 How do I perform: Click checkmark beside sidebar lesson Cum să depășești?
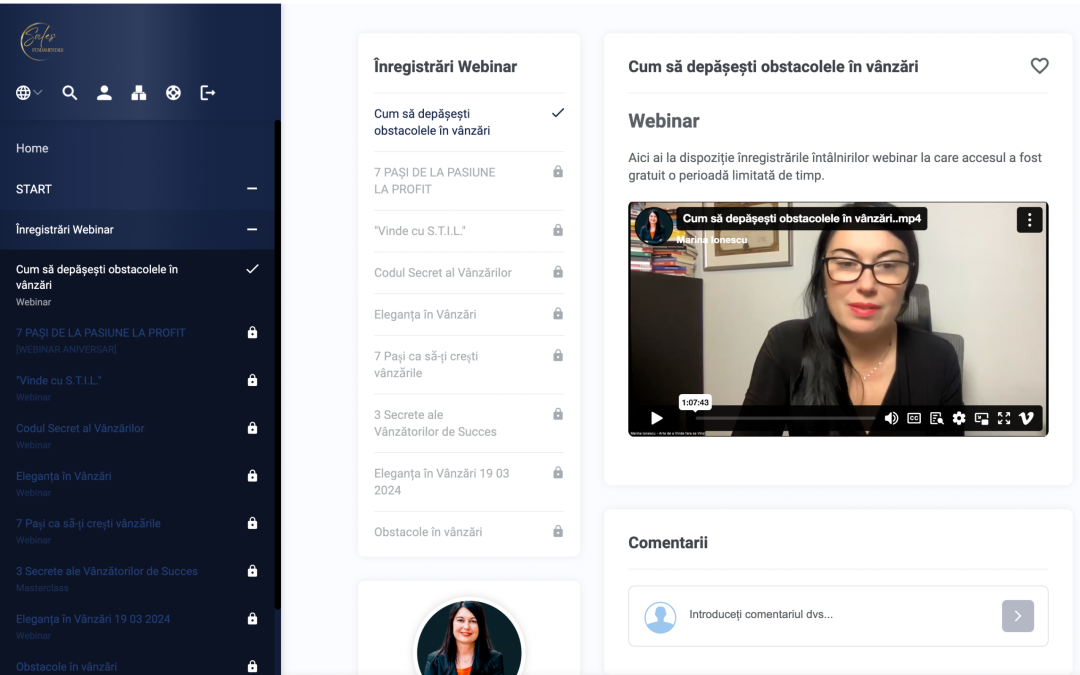point(252,269)
